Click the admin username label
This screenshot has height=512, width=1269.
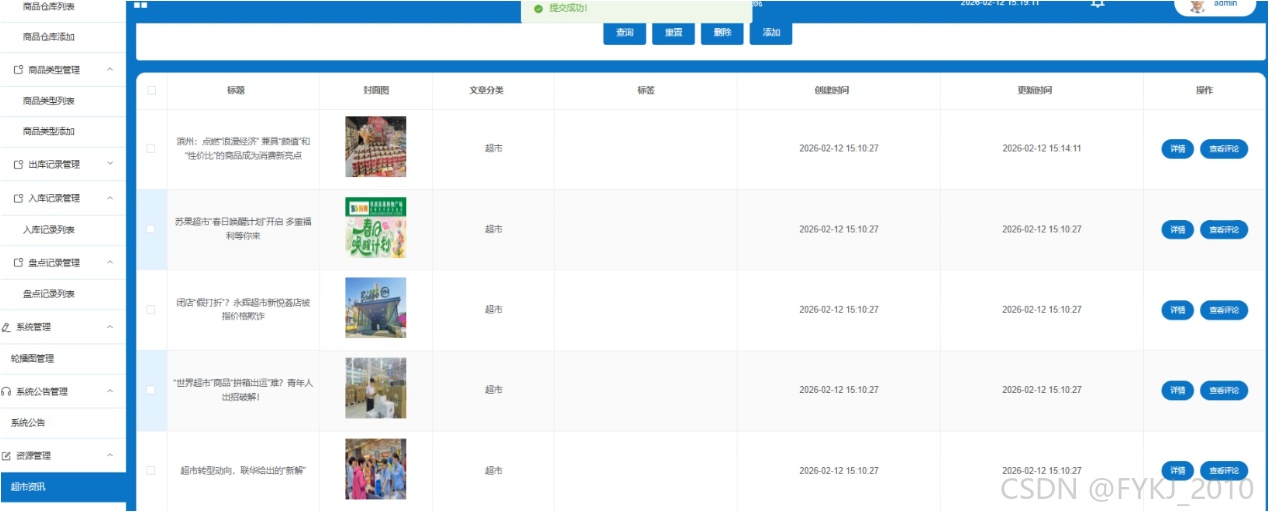click(x=1225, y=4)
